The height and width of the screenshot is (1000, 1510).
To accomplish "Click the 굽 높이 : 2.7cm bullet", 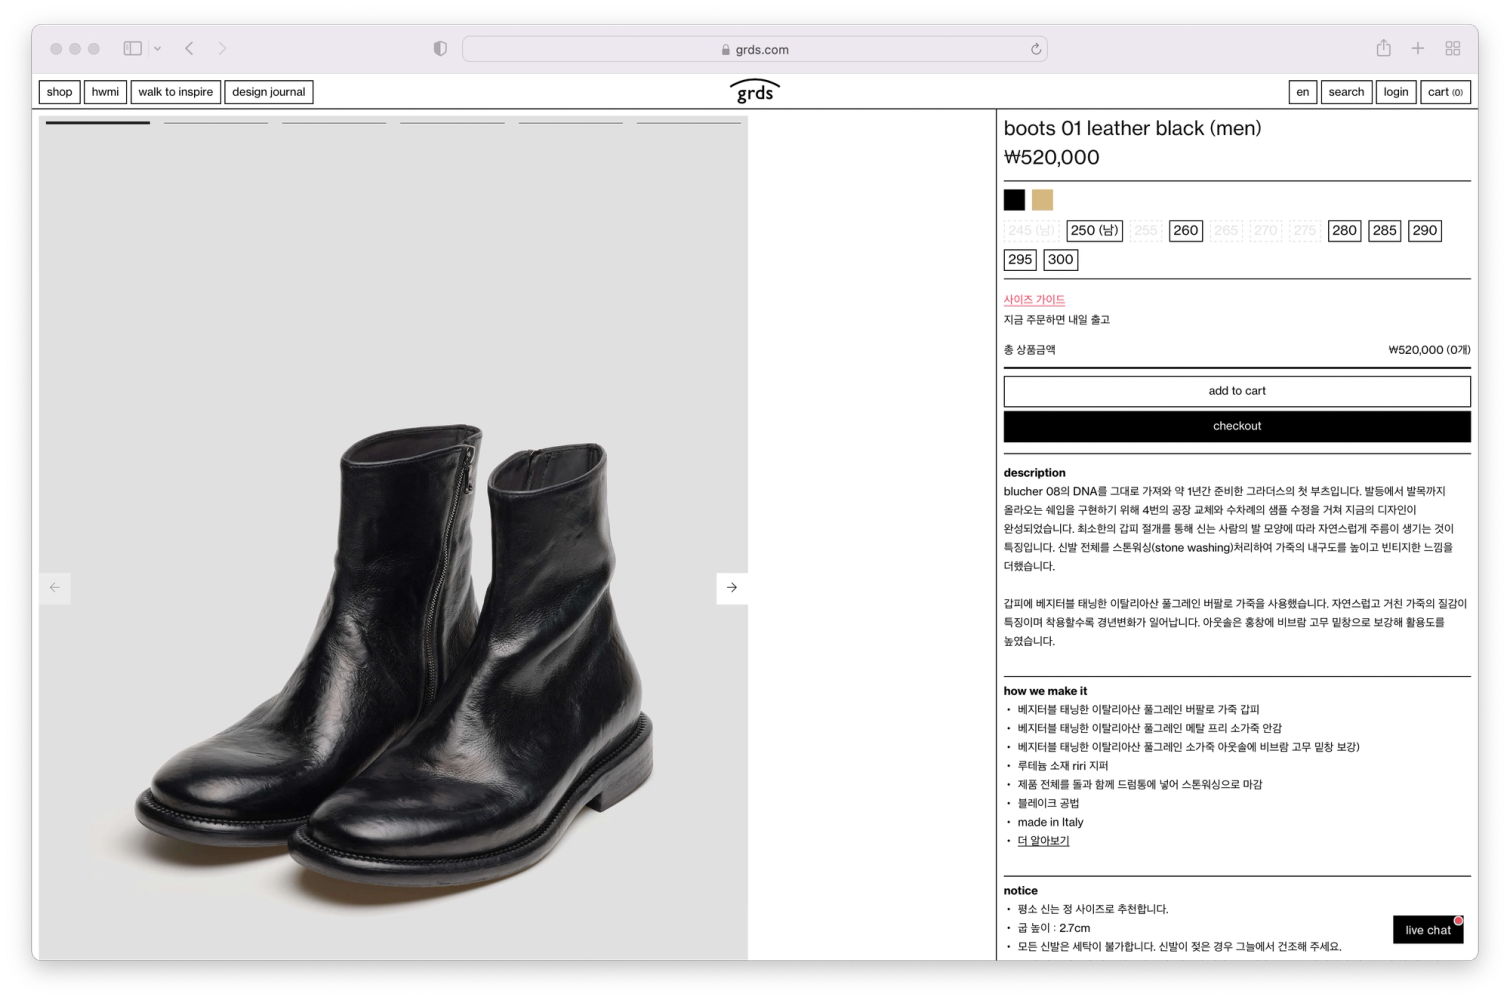I will [x=1054, y=928].
